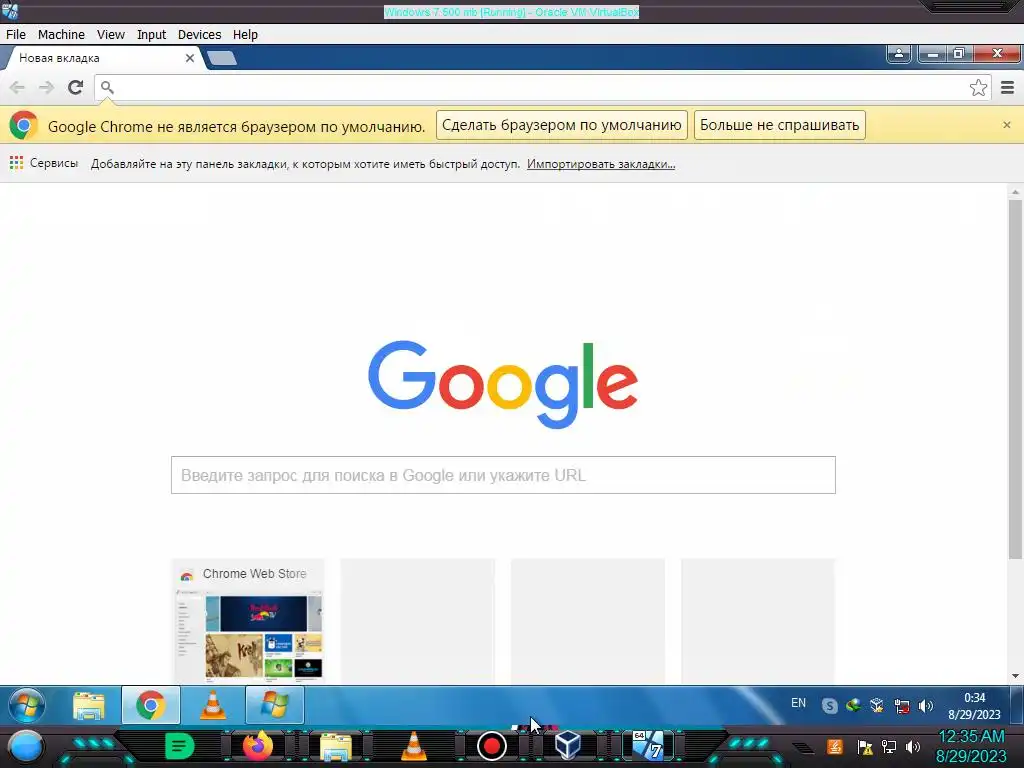Image resolution: width=1024 pixels, height=768 pixels.
Task: Click scrollbar down arrow
Action: (1015, 676)
